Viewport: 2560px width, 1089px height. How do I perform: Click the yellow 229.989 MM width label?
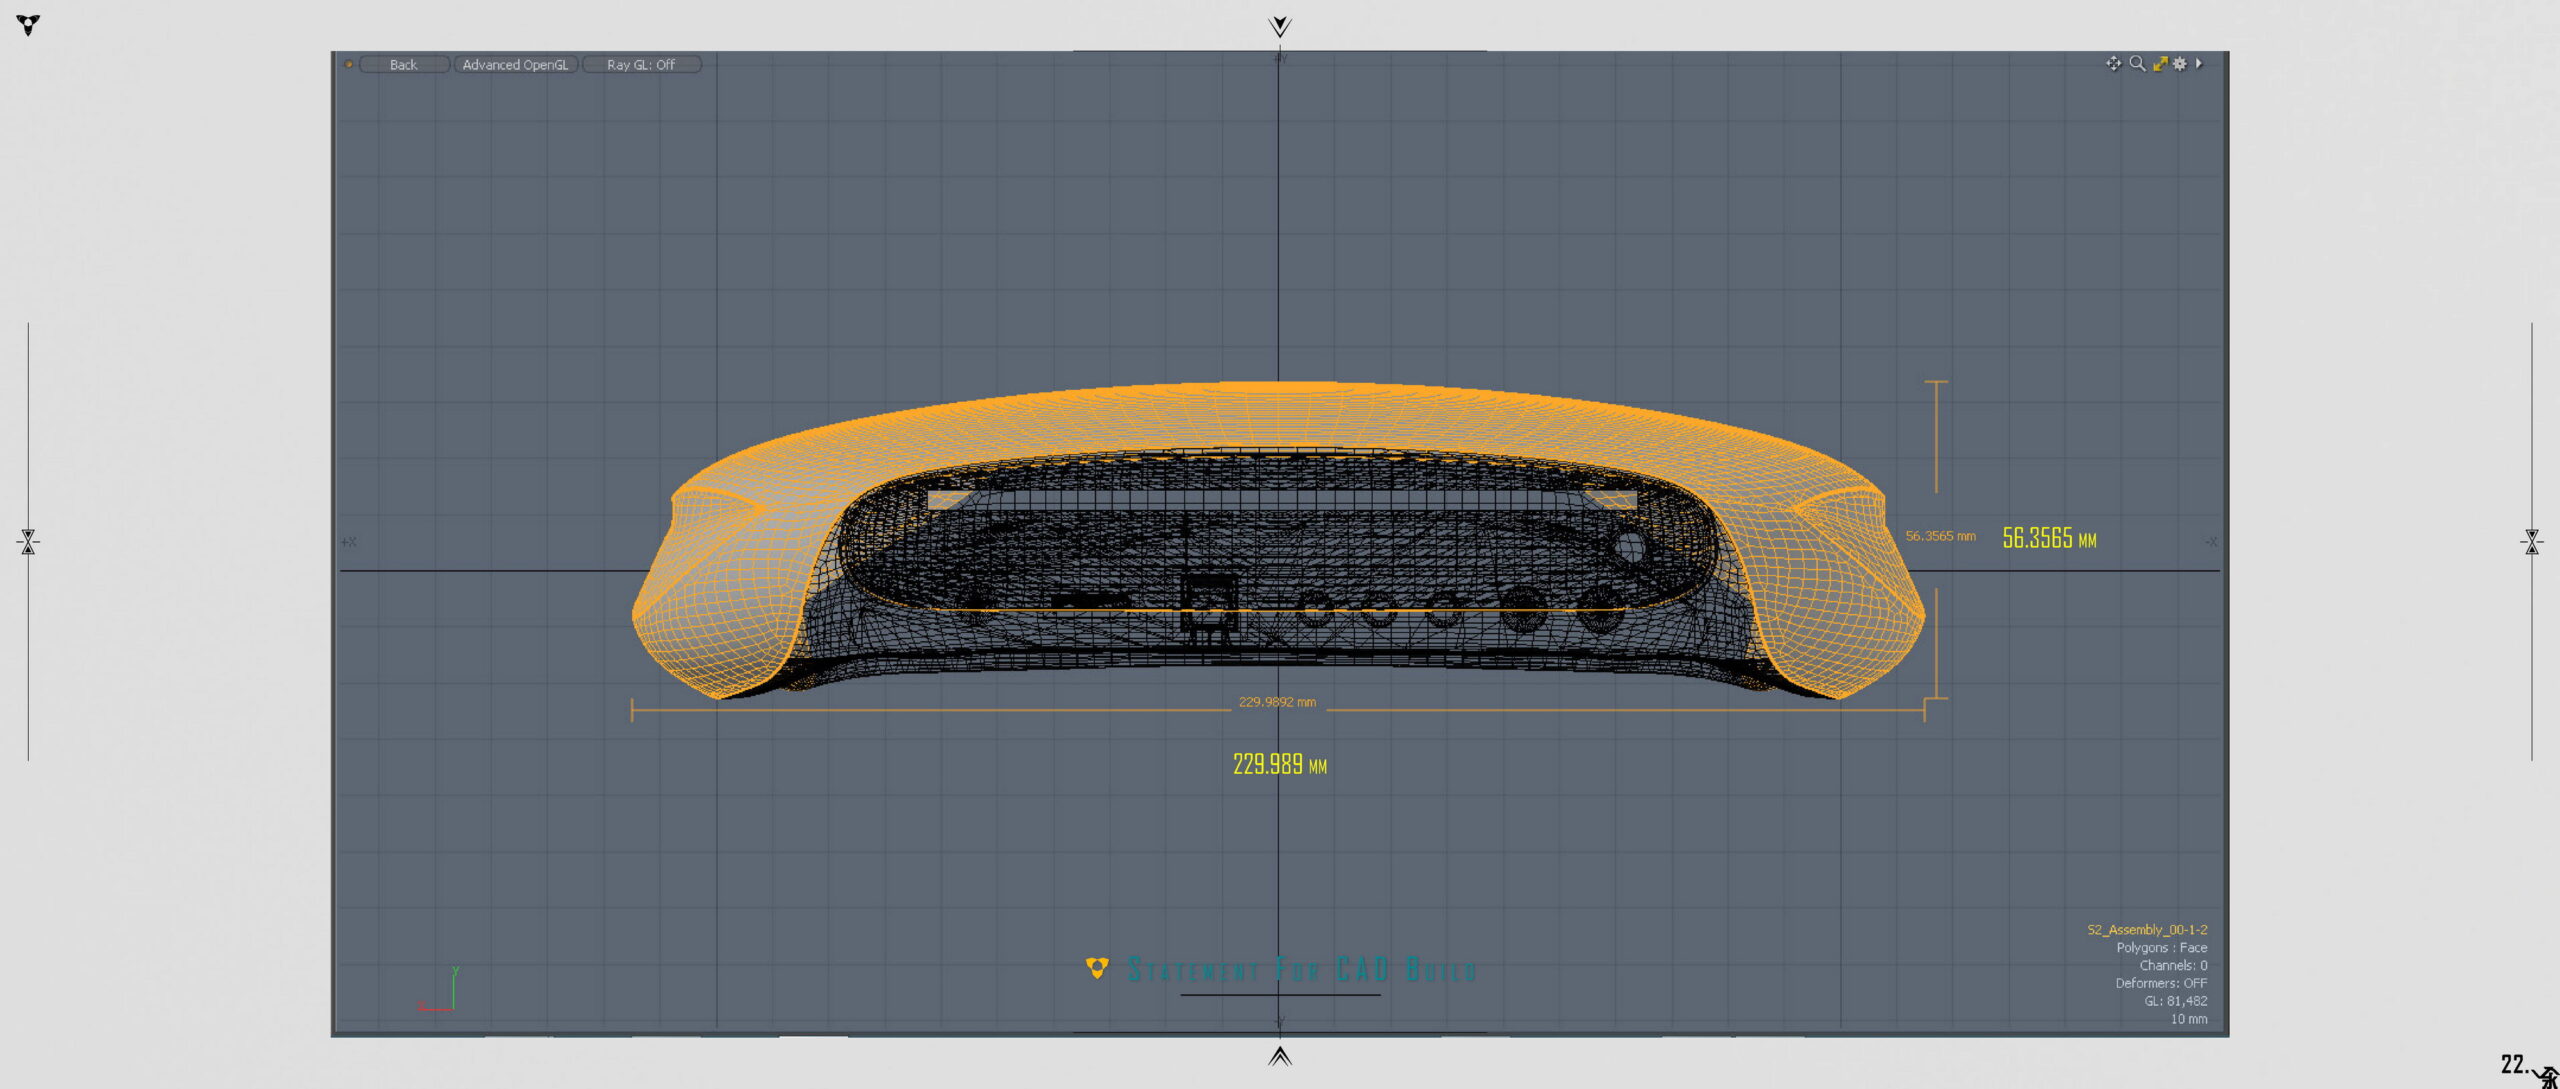pyautogui.click(x=1280, y=765)
